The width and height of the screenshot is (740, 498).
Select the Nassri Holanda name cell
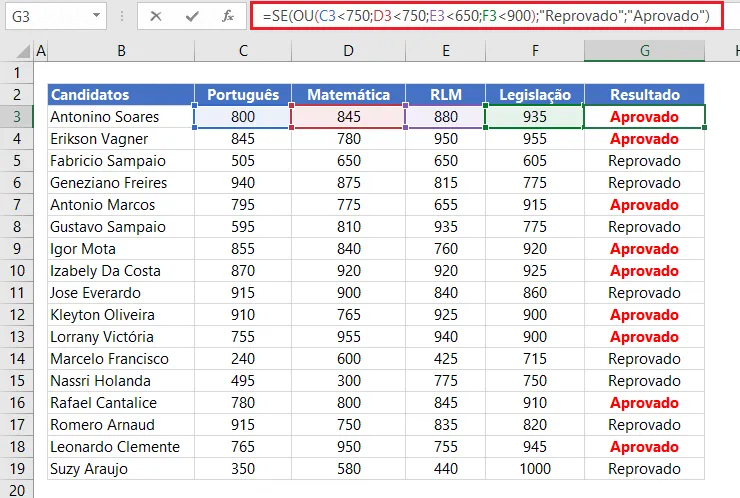[121, 380]
